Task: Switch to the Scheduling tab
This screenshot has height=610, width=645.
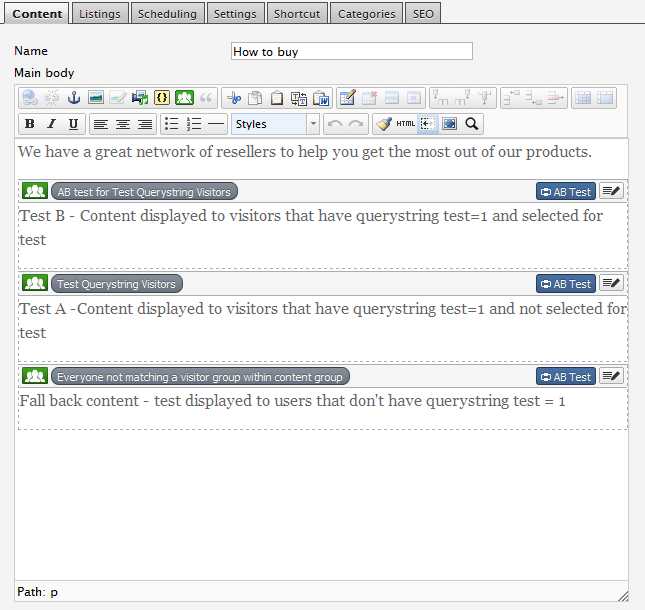Action: (x=168, y=14)
